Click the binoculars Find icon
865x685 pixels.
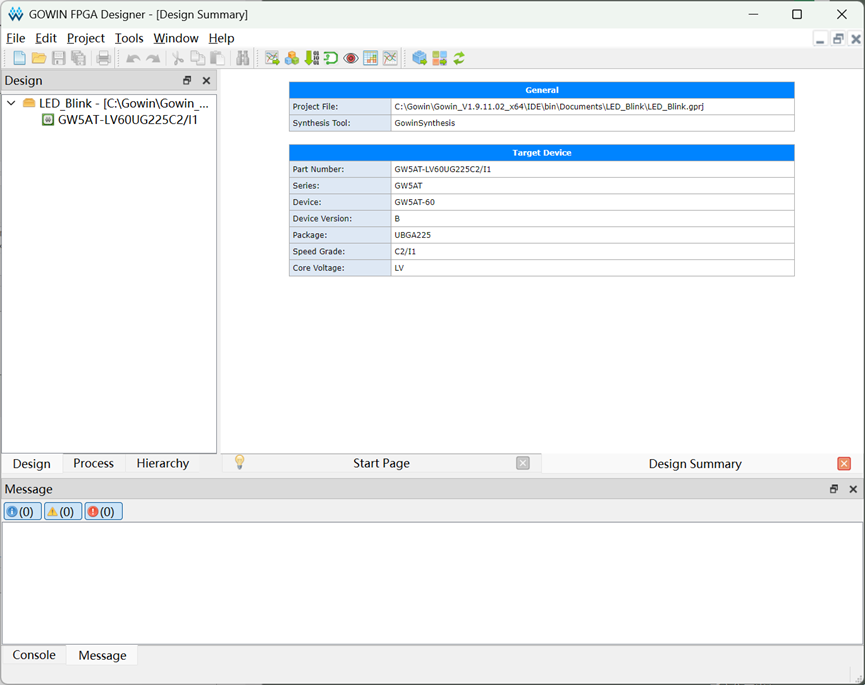click(x=243, y=58)
